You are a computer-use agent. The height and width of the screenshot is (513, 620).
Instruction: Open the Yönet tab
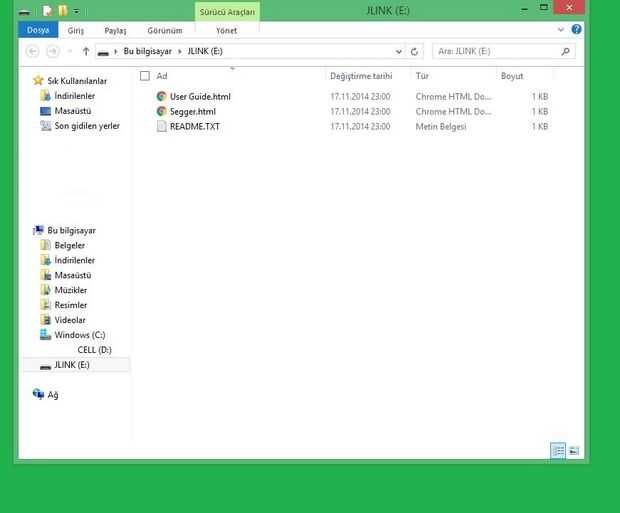click(227, 30)
